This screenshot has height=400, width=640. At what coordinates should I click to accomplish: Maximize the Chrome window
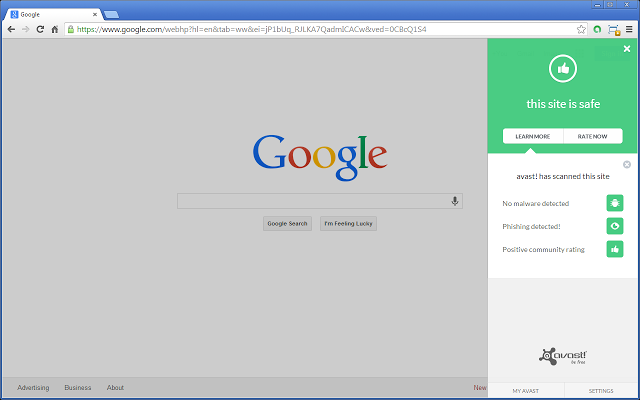coord(610,4)
